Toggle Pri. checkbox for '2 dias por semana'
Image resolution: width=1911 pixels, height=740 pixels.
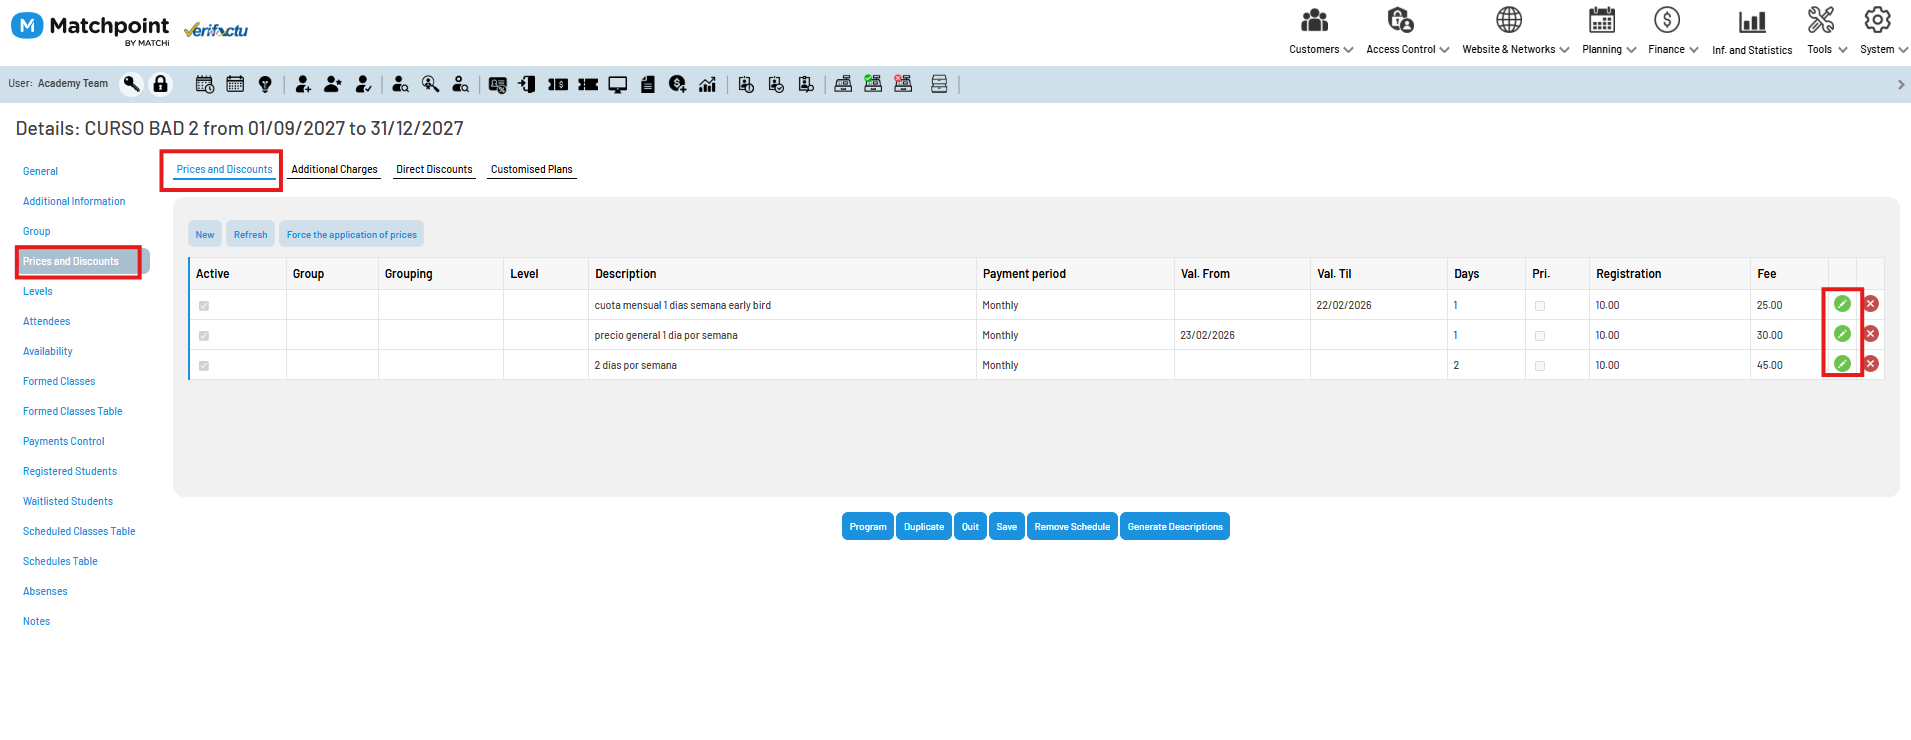pyautogui.click(x=1540, y=366)
